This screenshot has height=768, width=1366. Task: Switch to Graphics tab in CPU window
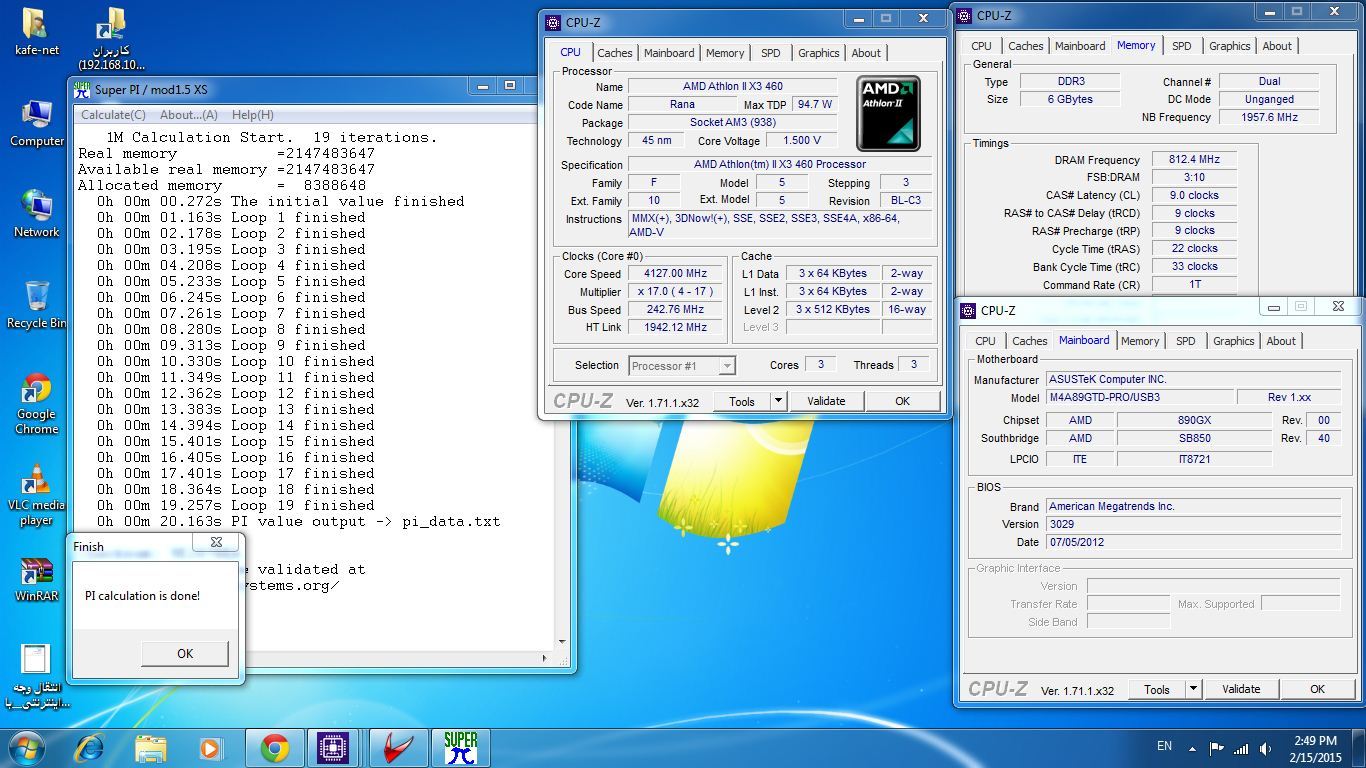[x=819, y=53]
